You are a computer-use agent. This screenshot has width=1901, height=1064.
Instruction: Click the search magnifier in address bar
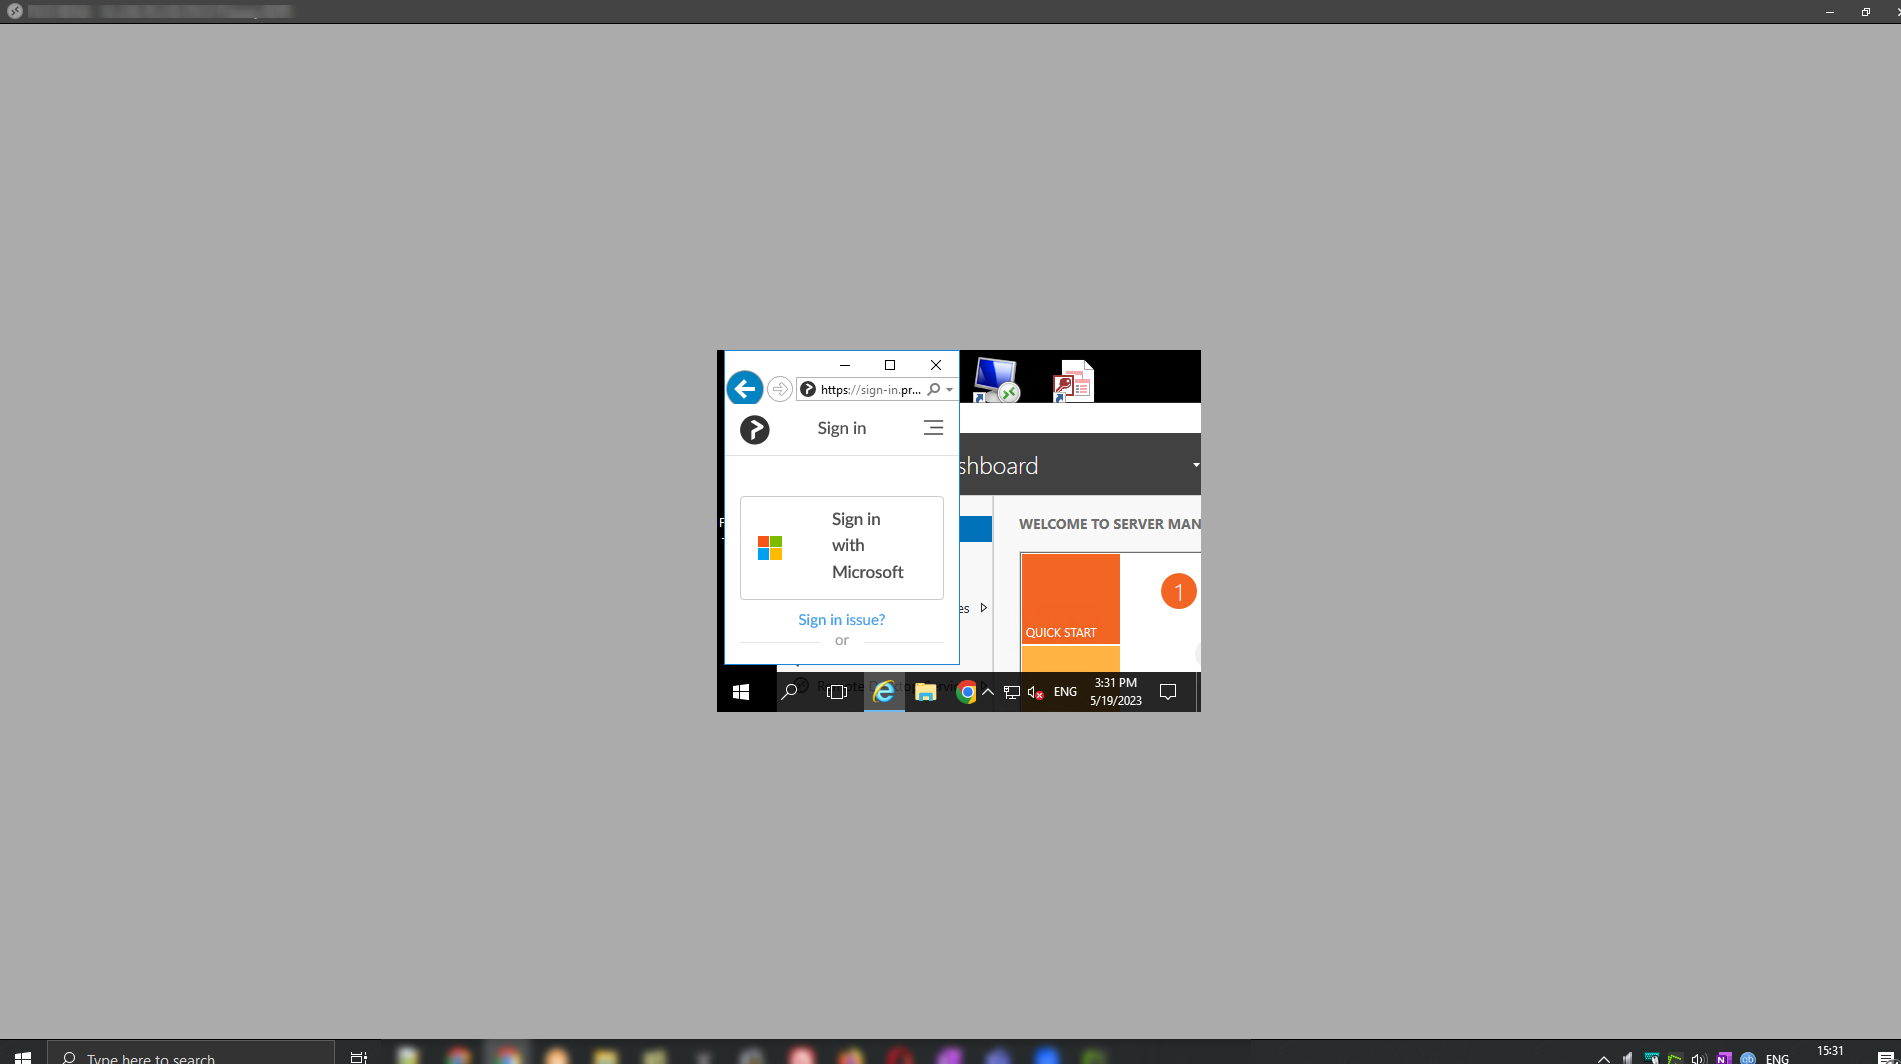point(934,390)
